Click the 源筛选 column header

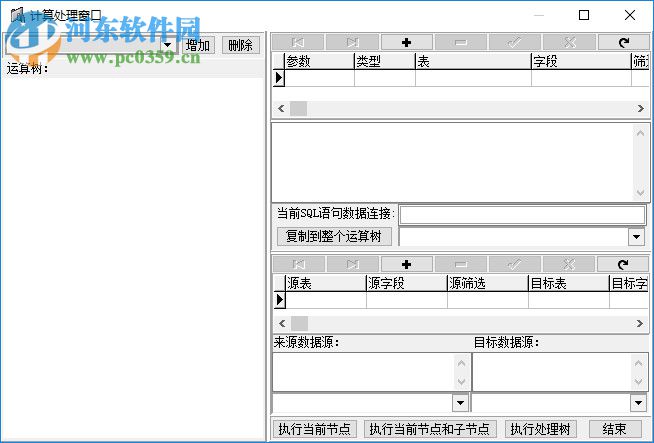488,283
